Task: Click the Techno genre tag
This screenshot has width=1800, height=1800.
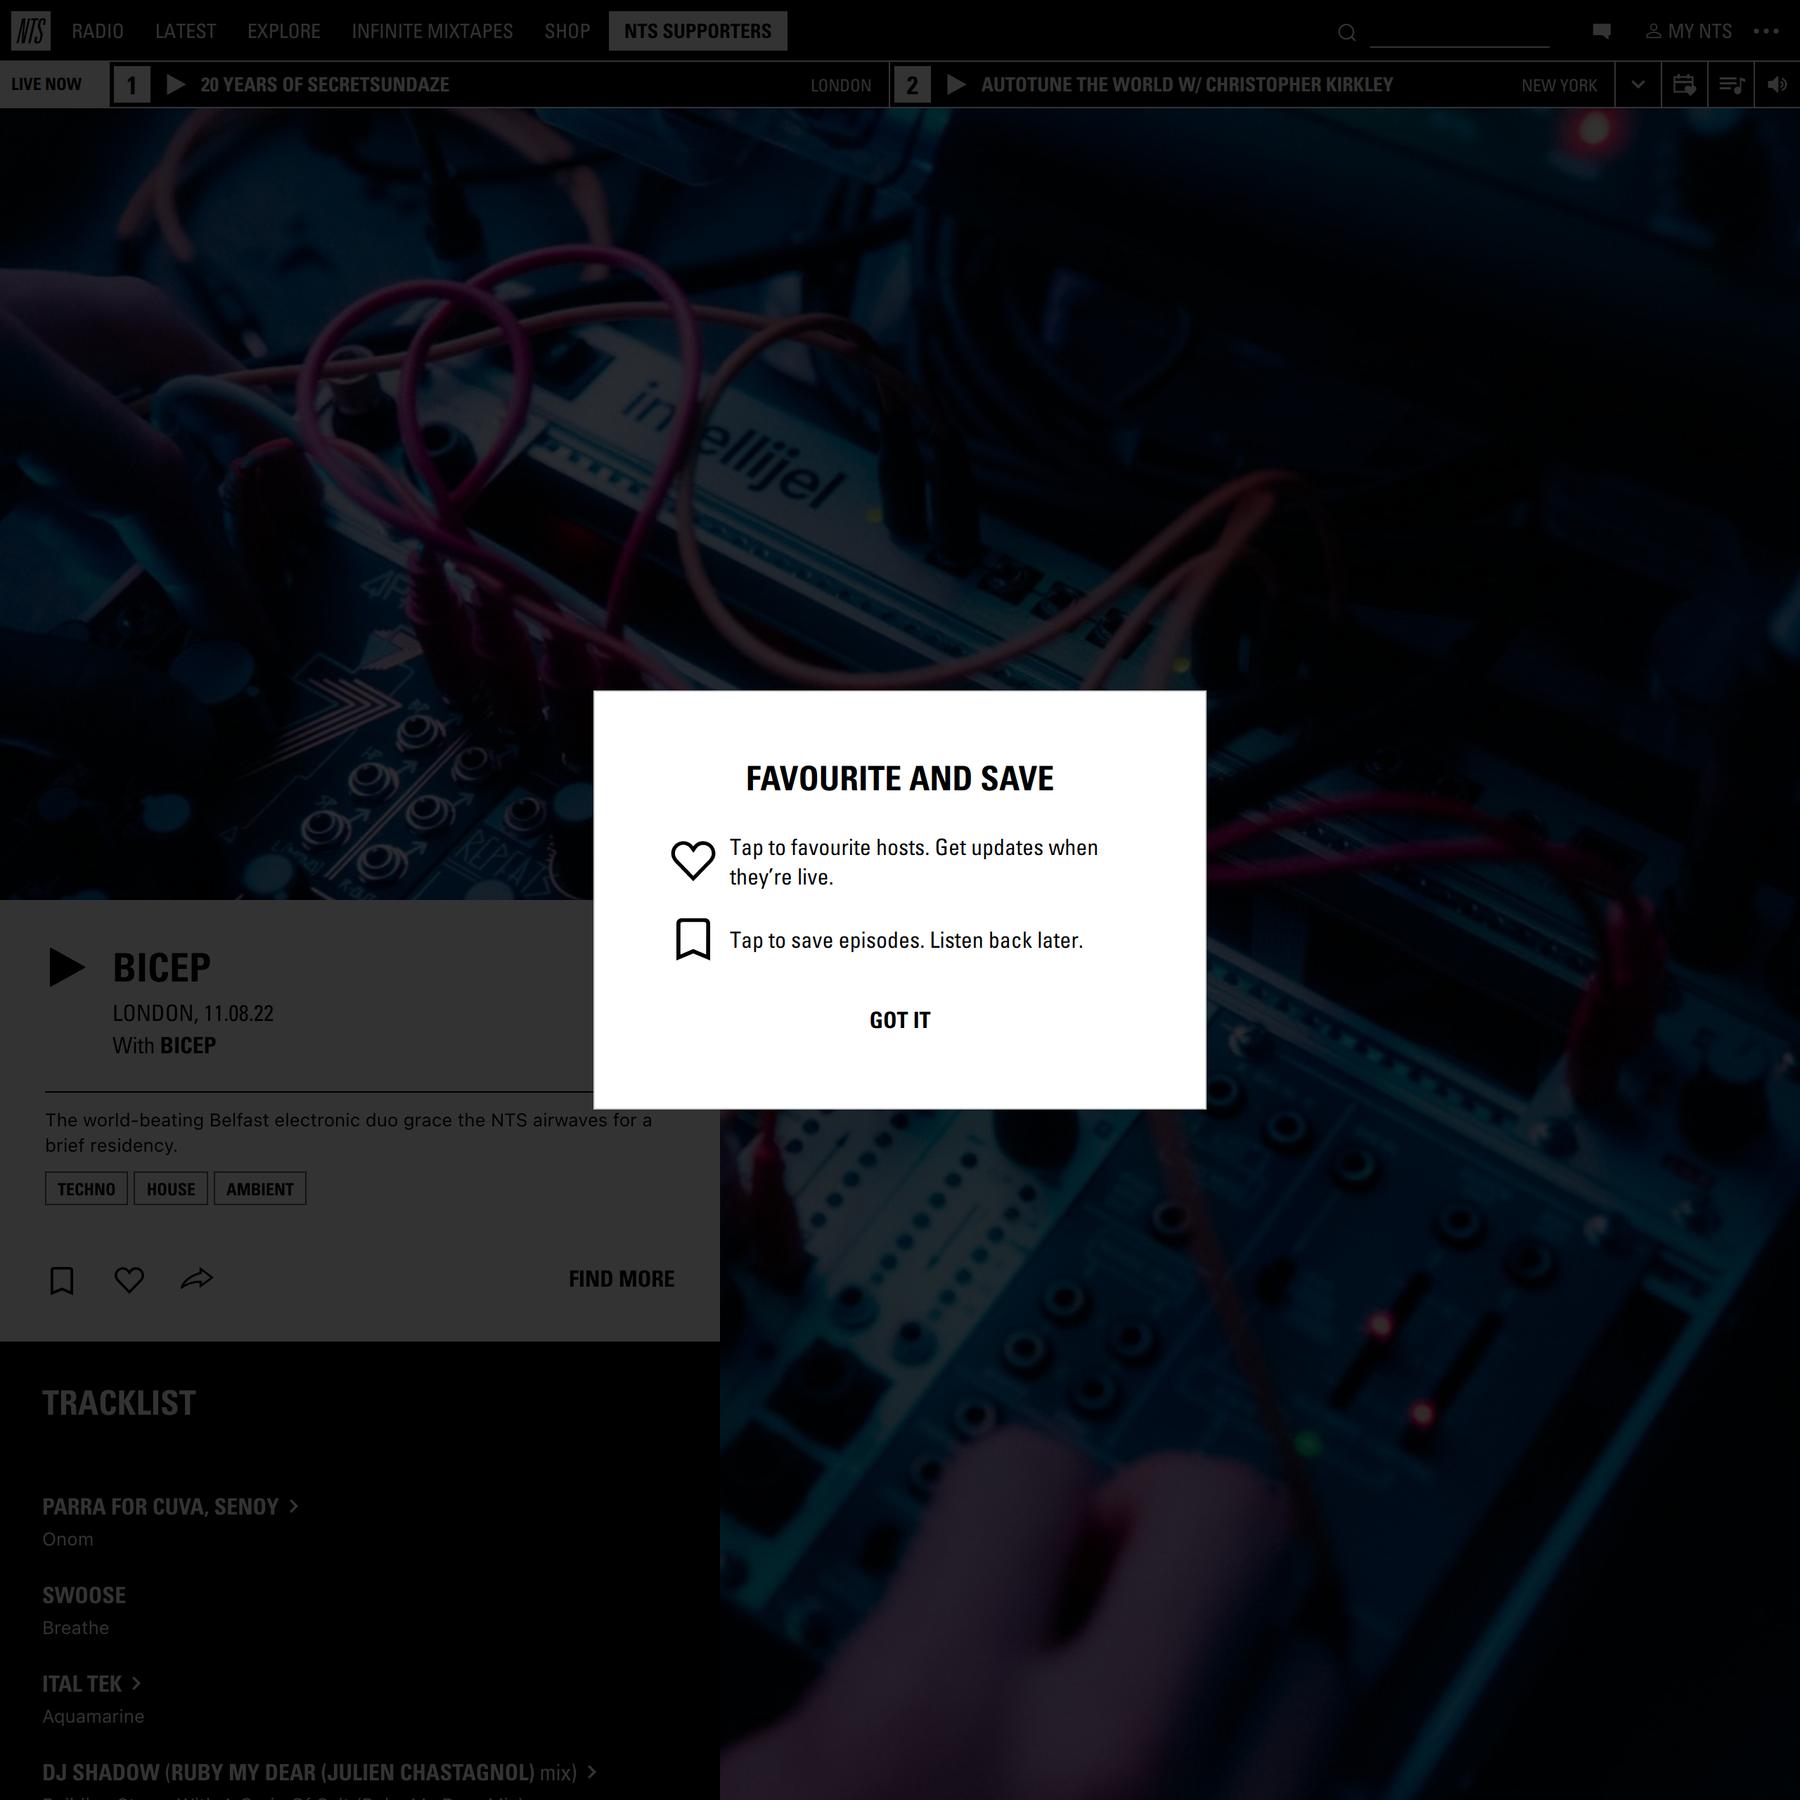Action: pyautogui.click(x=86, y=1189)
